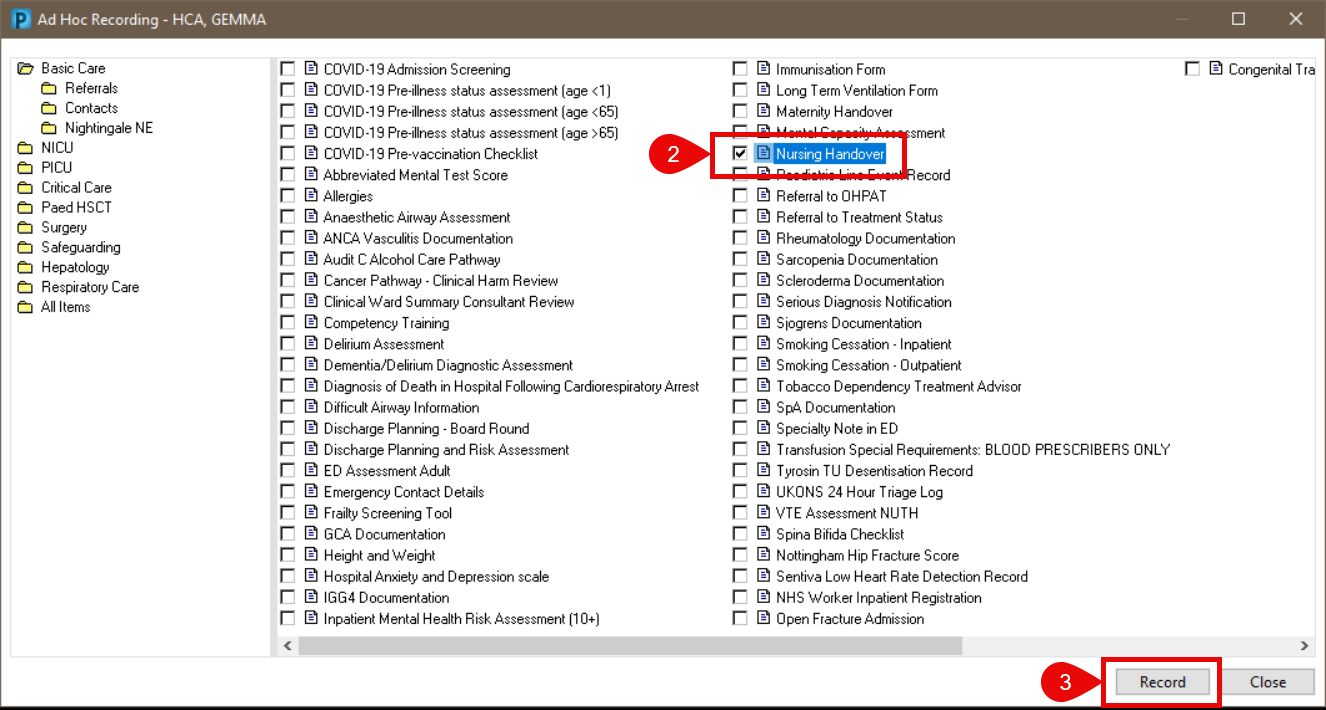Click the document icon beside Immunisation Form

pos(764,70)
